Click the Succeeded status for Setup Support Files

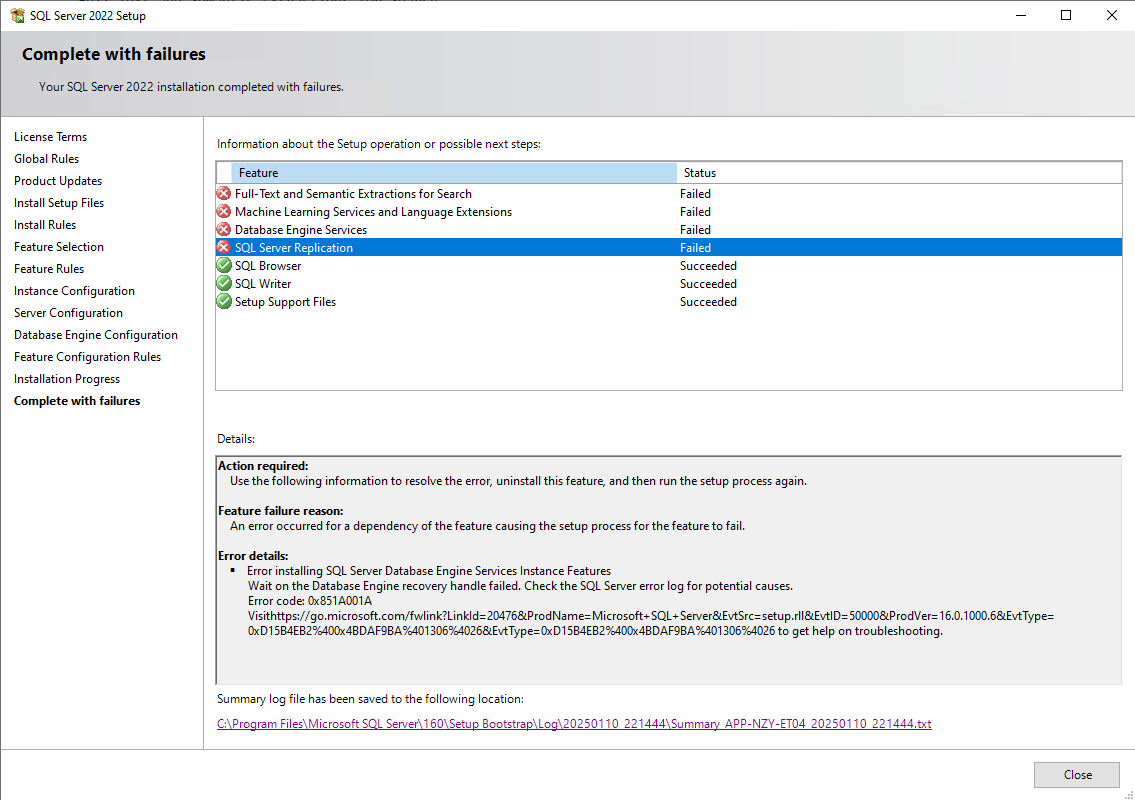[x=708, y=303]
